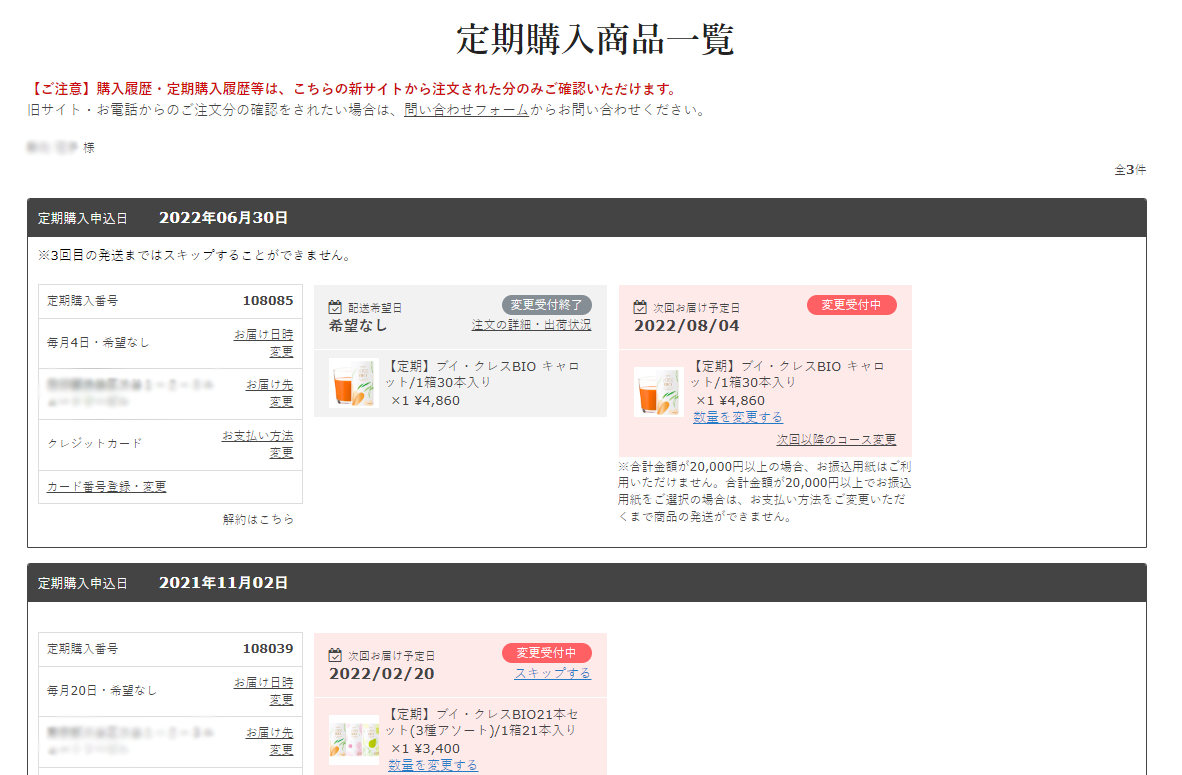1182x775 pixels.
Task: Change お届け日時 for order 108085
Action: click(x=264, y=343)
